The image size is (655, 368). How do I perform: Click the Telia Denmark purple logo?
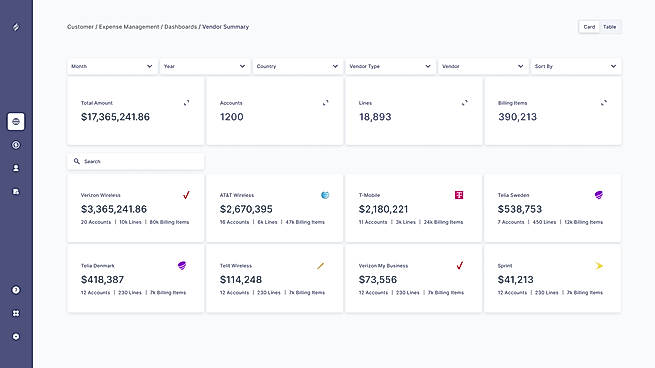[x=182, y=266]
